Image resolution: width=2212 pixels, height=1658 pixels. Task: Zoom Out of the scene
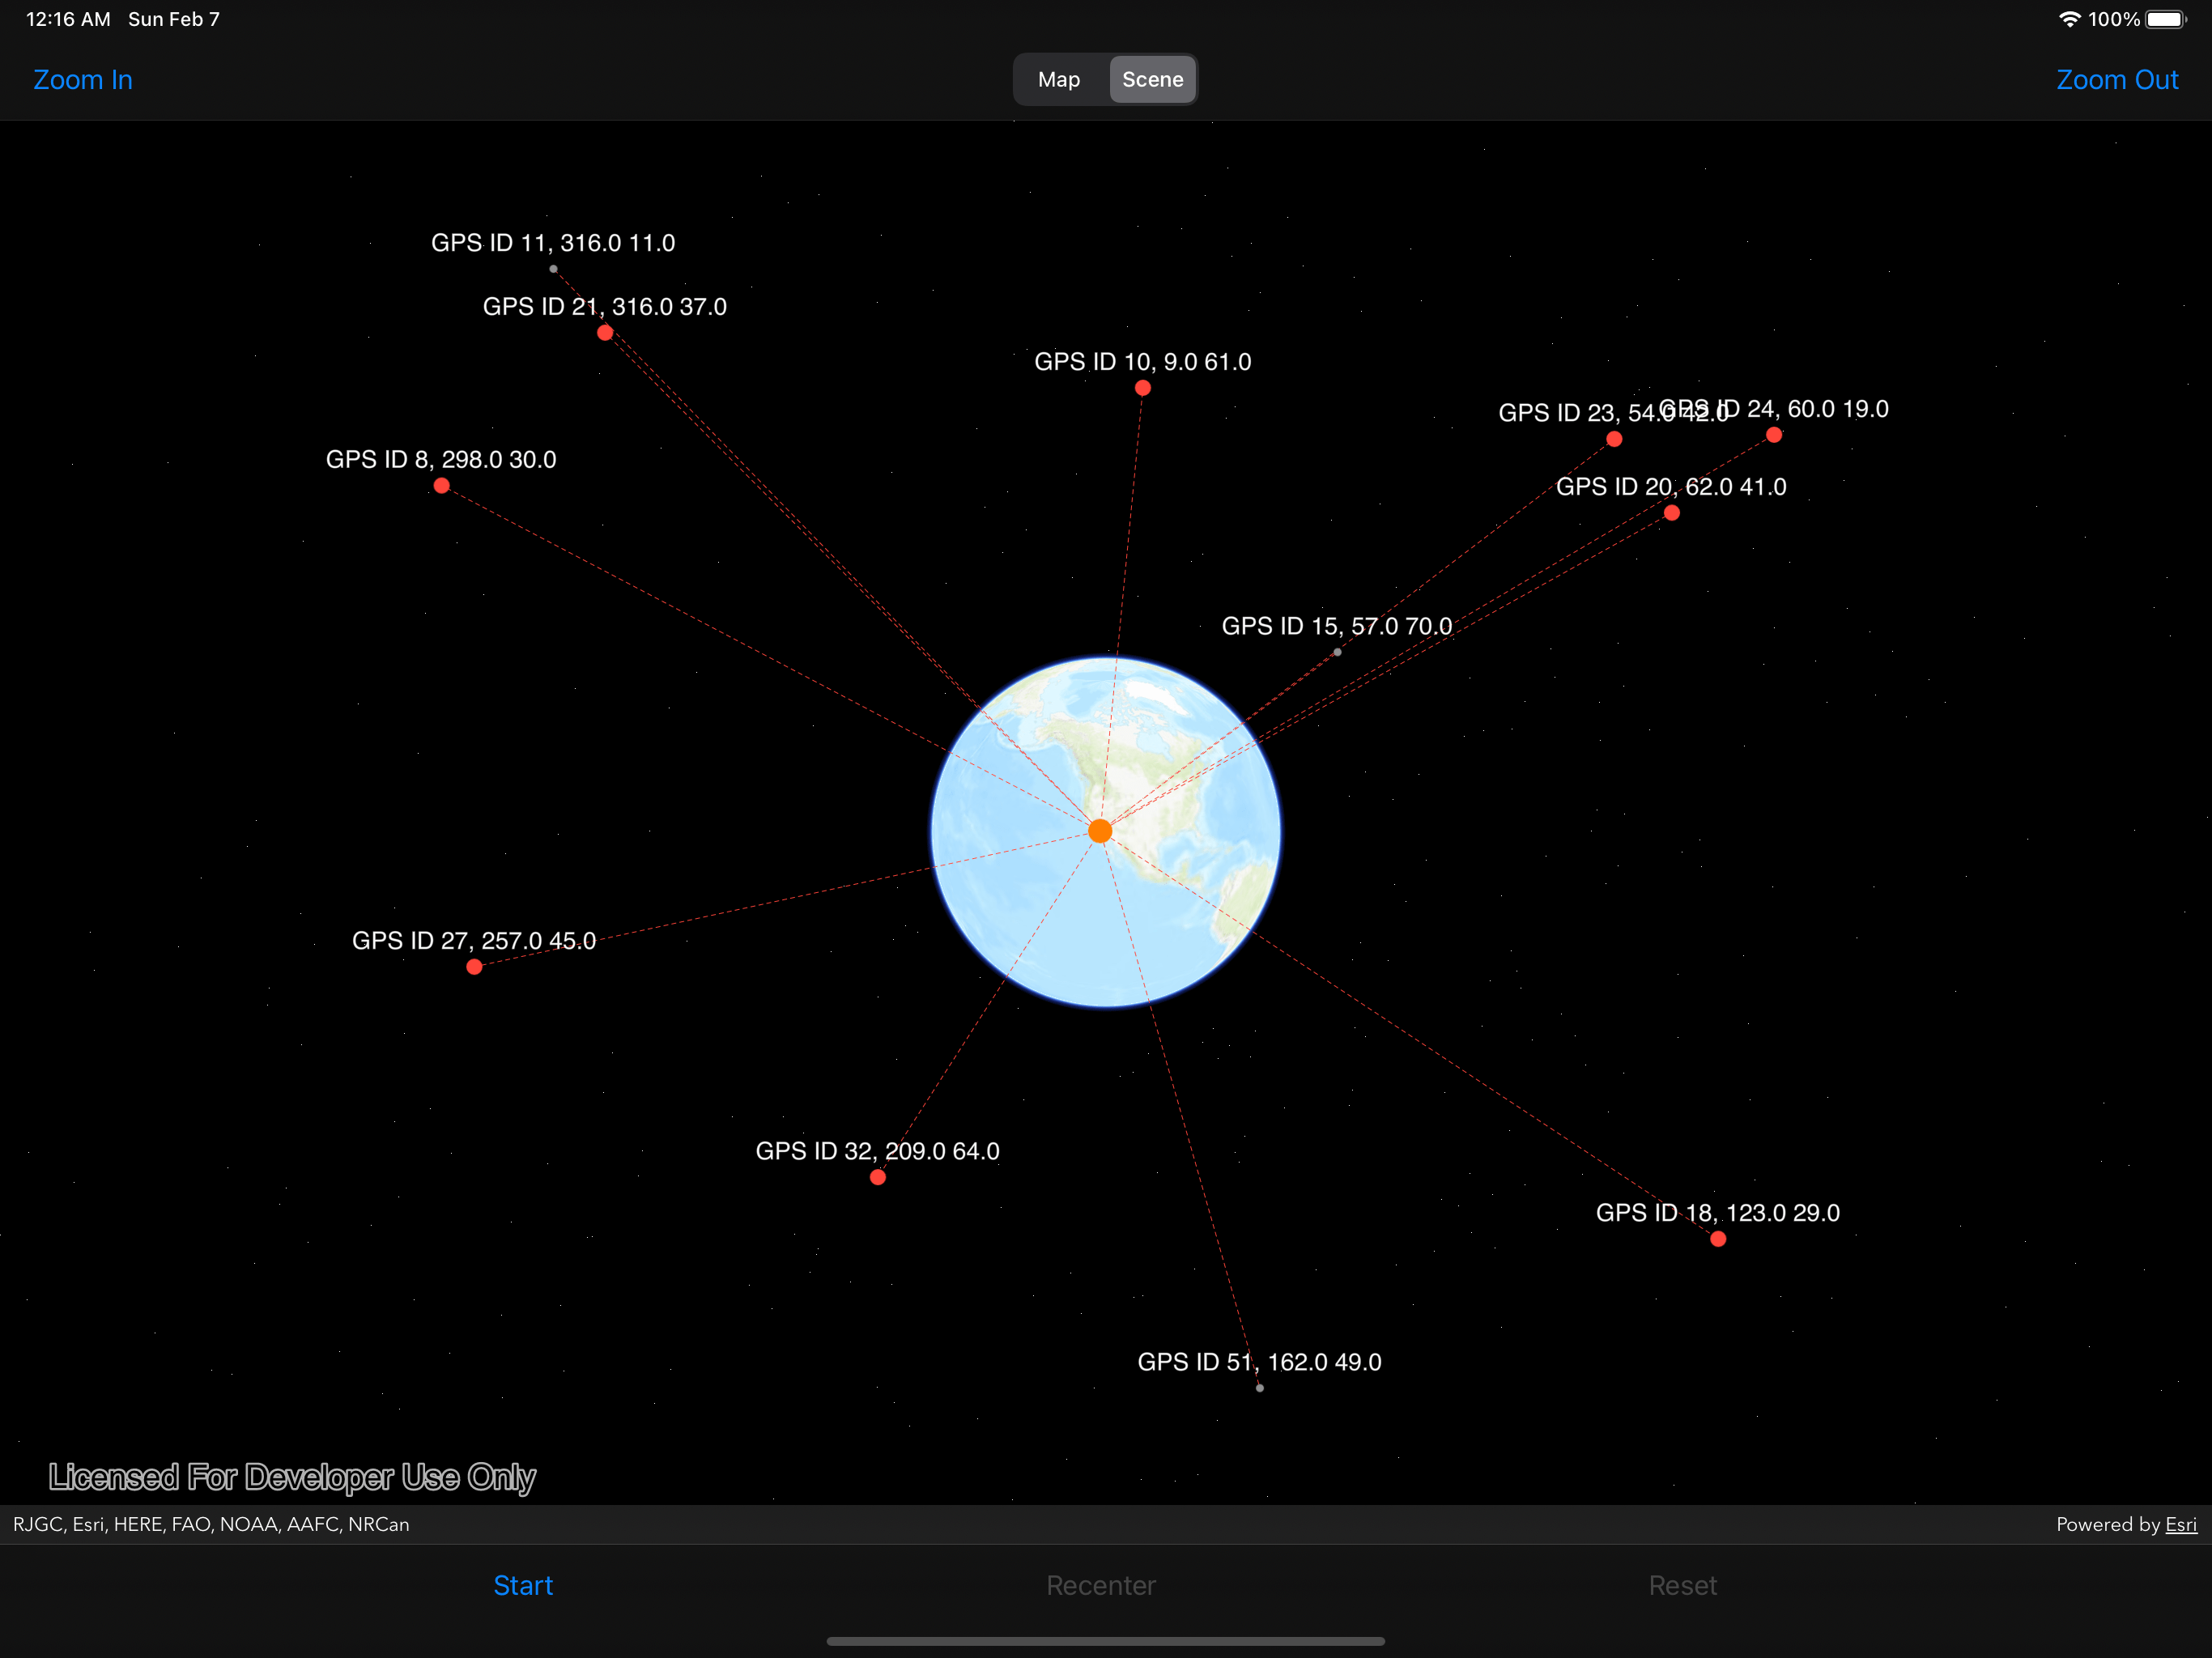(2117, 79)
